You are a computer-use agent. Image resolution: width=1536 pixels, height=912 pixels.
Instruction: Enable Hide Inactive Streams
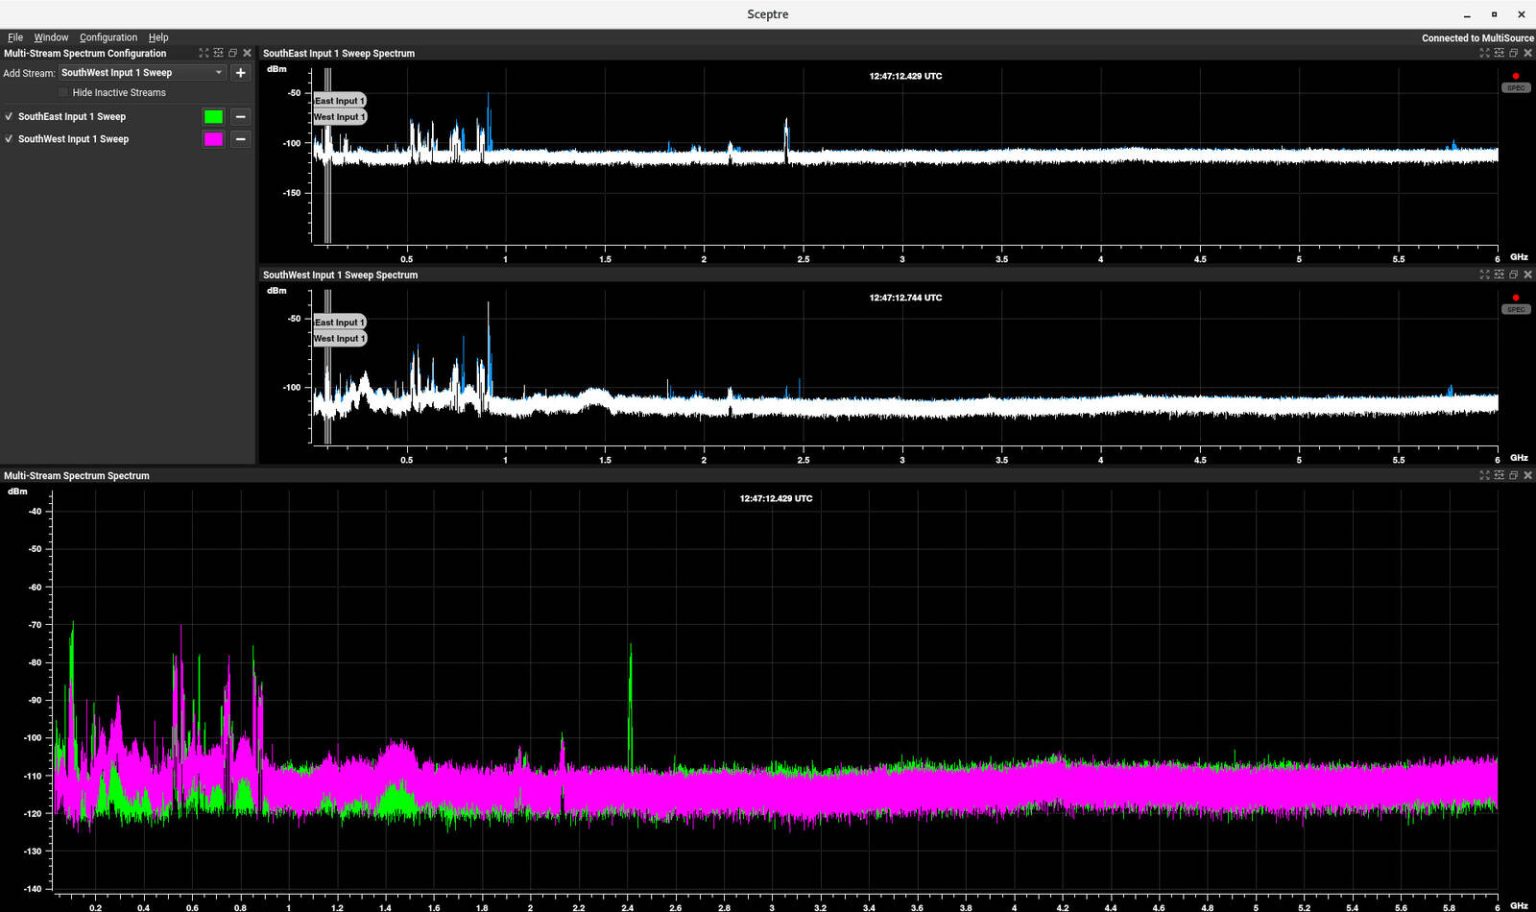pyautogui.click(x=62, y=92)
